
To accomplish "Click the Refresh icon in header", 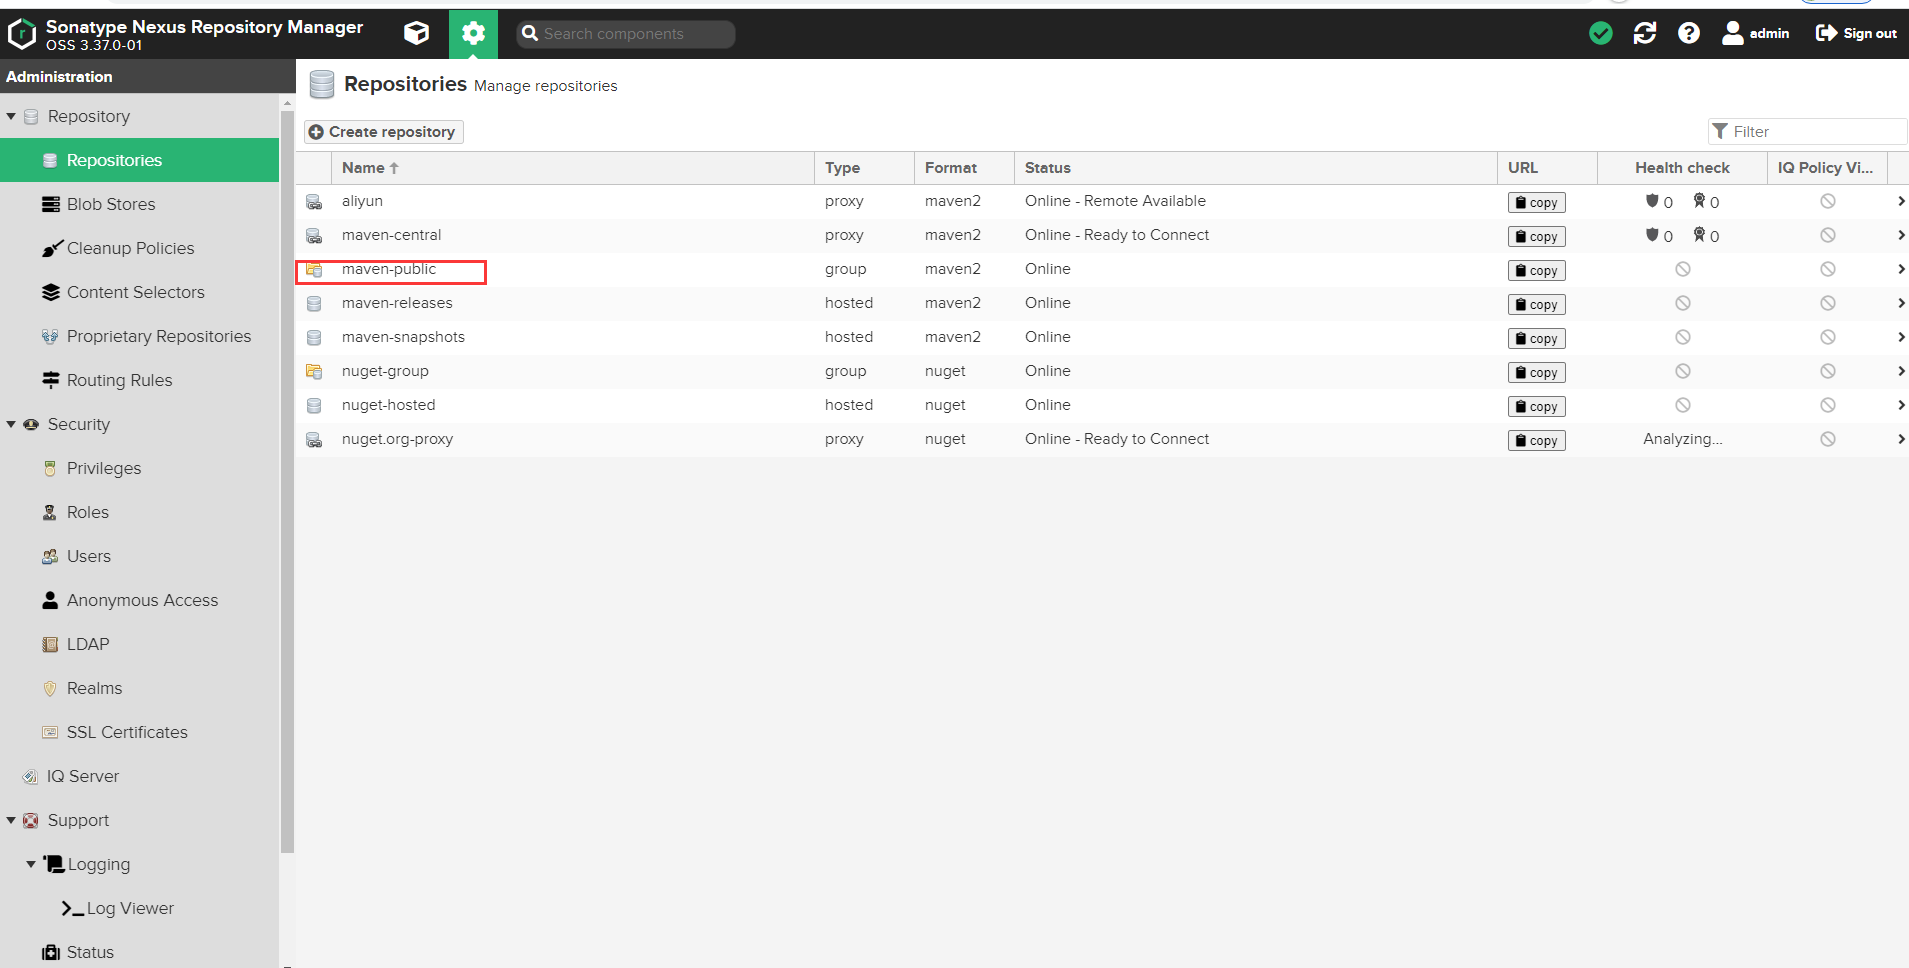I will click(x=1645, y=33).
